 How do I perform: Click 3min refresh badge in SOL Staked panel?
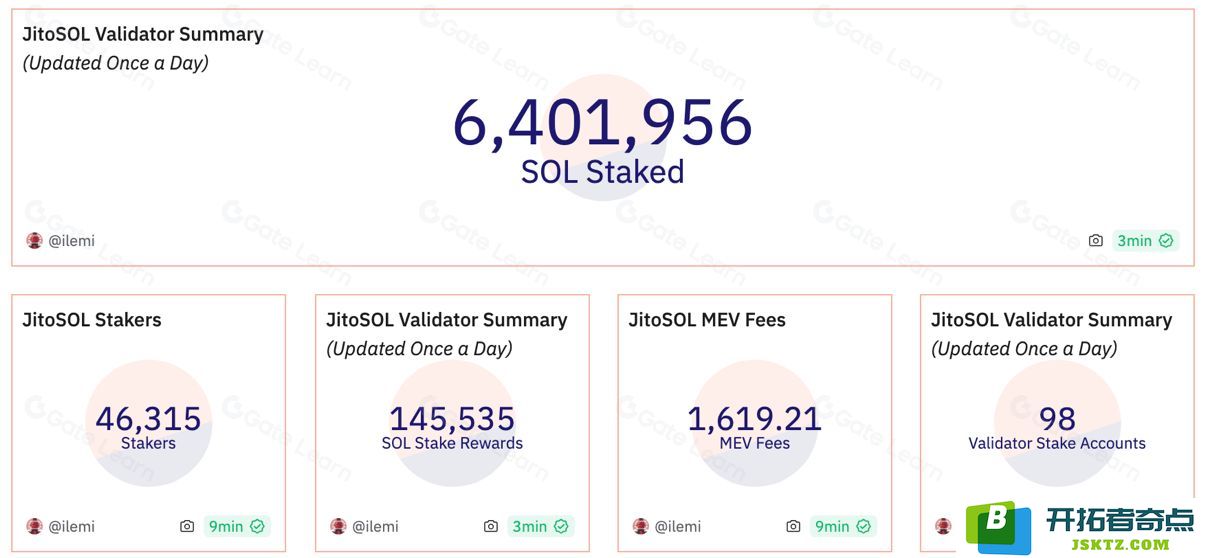pyautogui.click(x=1145, y=241)
